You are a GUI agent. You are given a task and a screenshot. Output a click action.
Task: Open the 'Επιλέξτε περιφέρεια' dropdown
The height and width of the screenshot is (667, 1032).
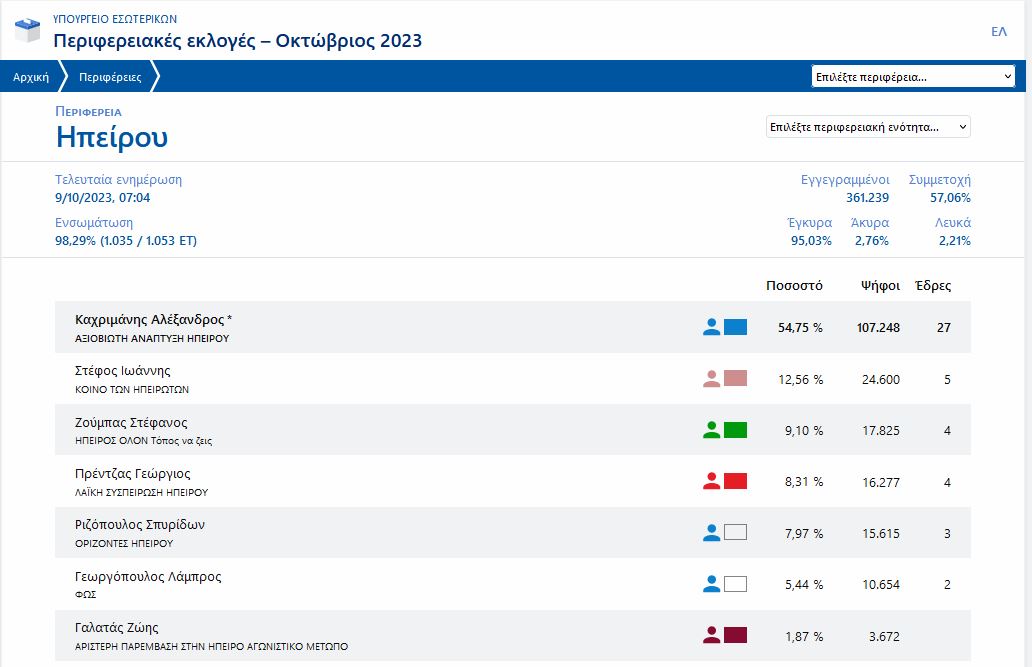coord(913,77)
